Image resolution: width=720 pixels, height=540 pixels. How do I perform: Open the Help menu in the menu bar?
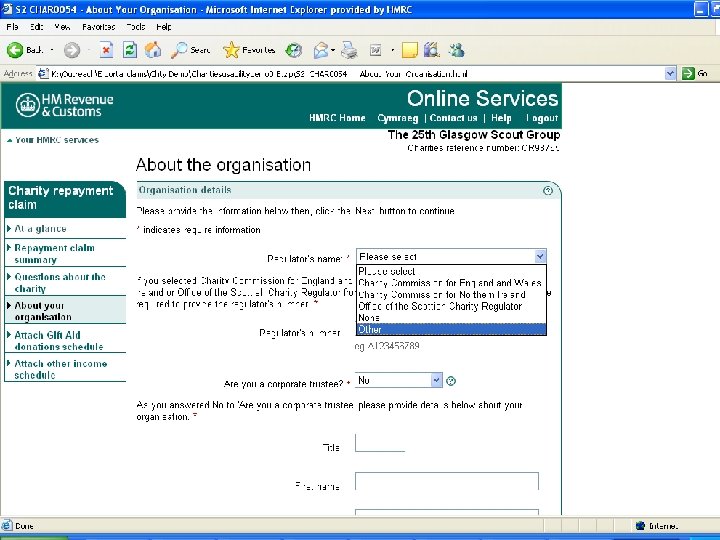pyautogui.click(x=164, y=27)
